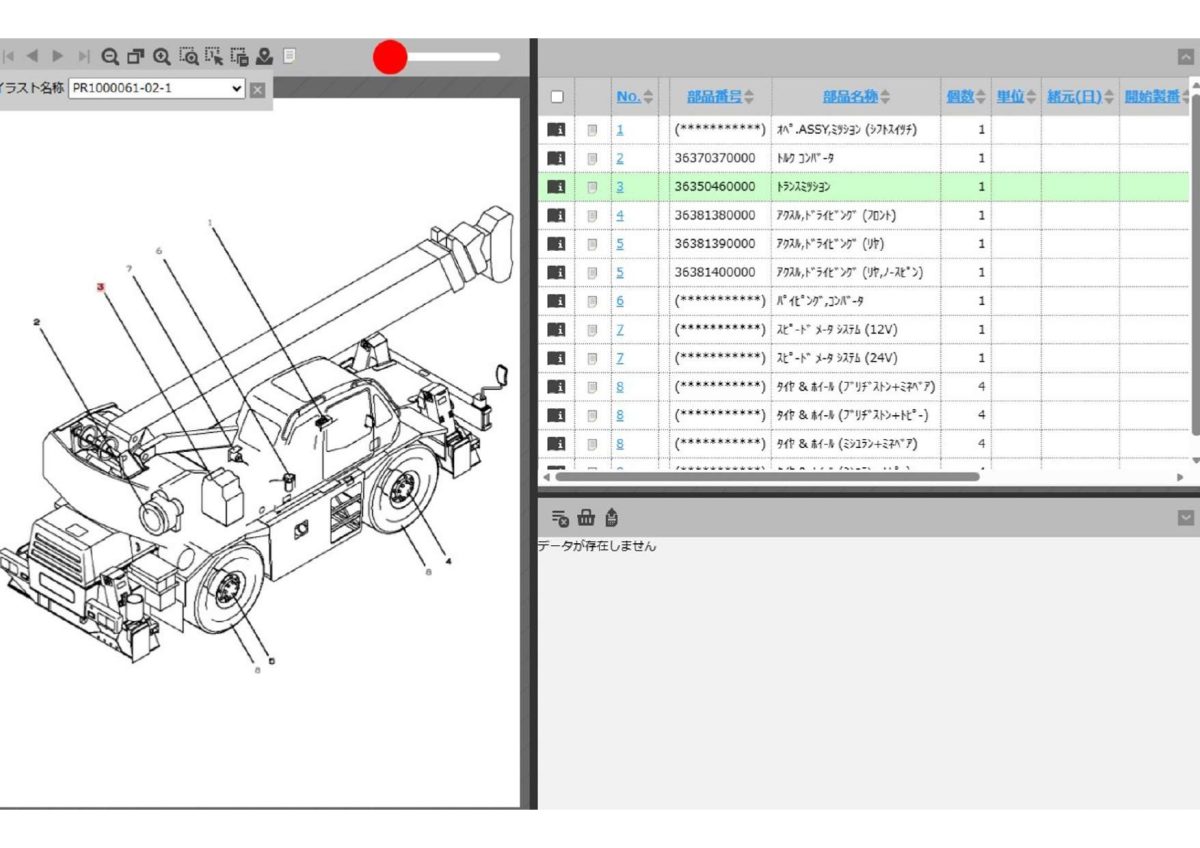Image resolution: width=1200 pixels, height=848 pixels.
Task: Click the export upload icon in lower panel
Action: tap(612, 517)
